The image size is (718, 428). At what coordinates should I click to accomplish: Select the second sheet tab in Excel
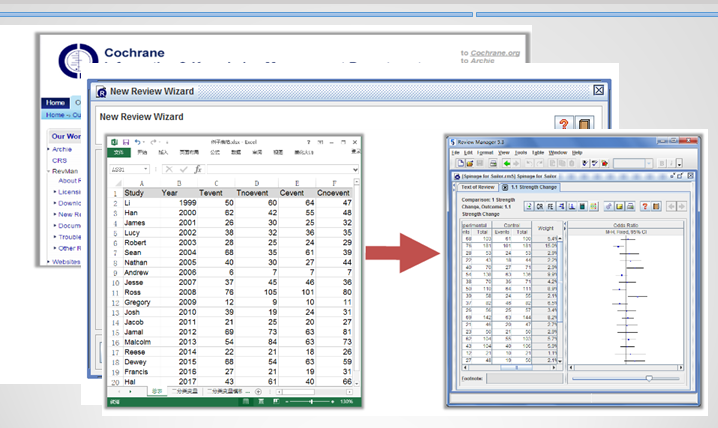185,391
